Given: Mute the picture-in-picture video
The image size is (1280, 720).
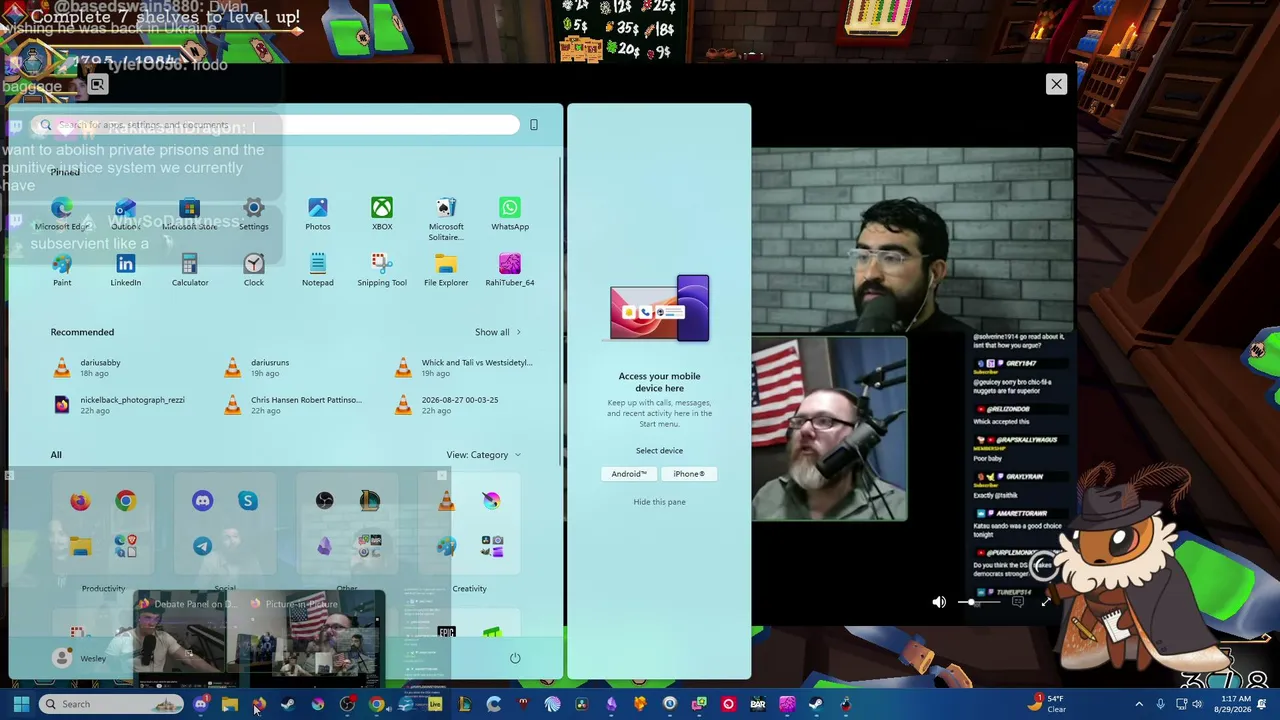Looking at the screenshot, I should [938, 602].
